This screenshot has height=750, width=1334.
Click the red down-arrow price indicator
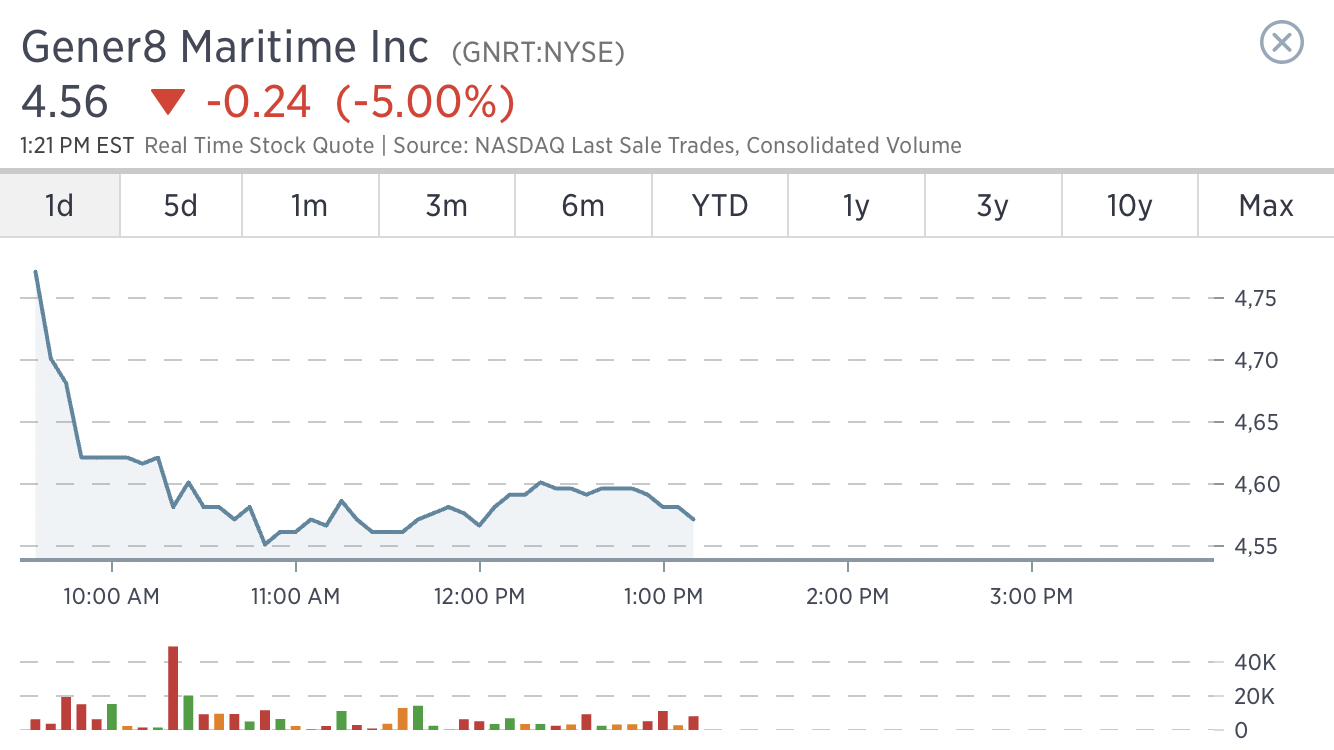[168, 102]
